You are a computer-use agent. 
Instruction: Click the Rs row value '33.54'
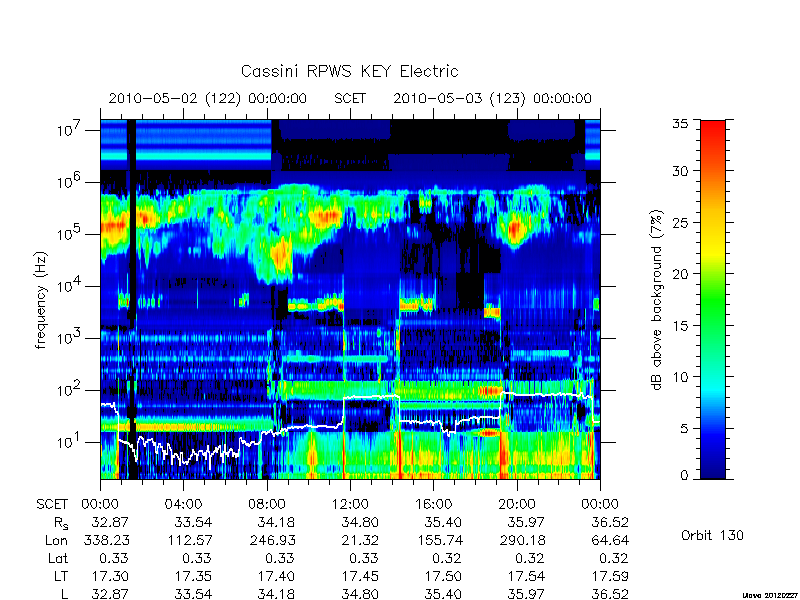[x=193, y=522]
